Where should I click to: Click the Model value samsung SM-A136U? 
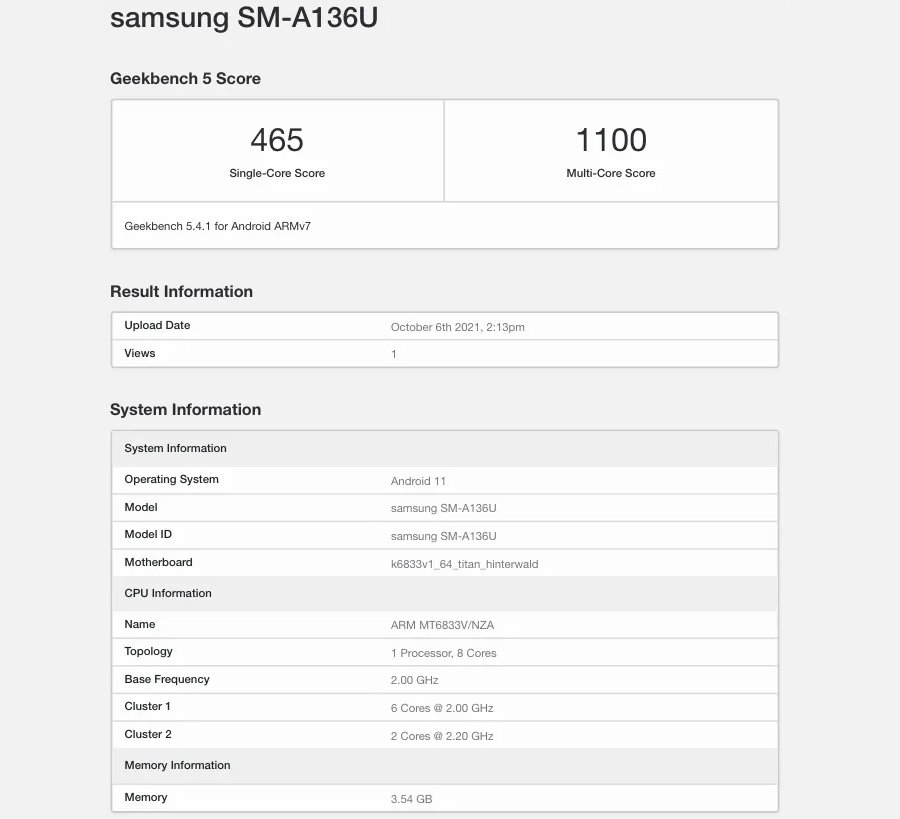(443, 508)
